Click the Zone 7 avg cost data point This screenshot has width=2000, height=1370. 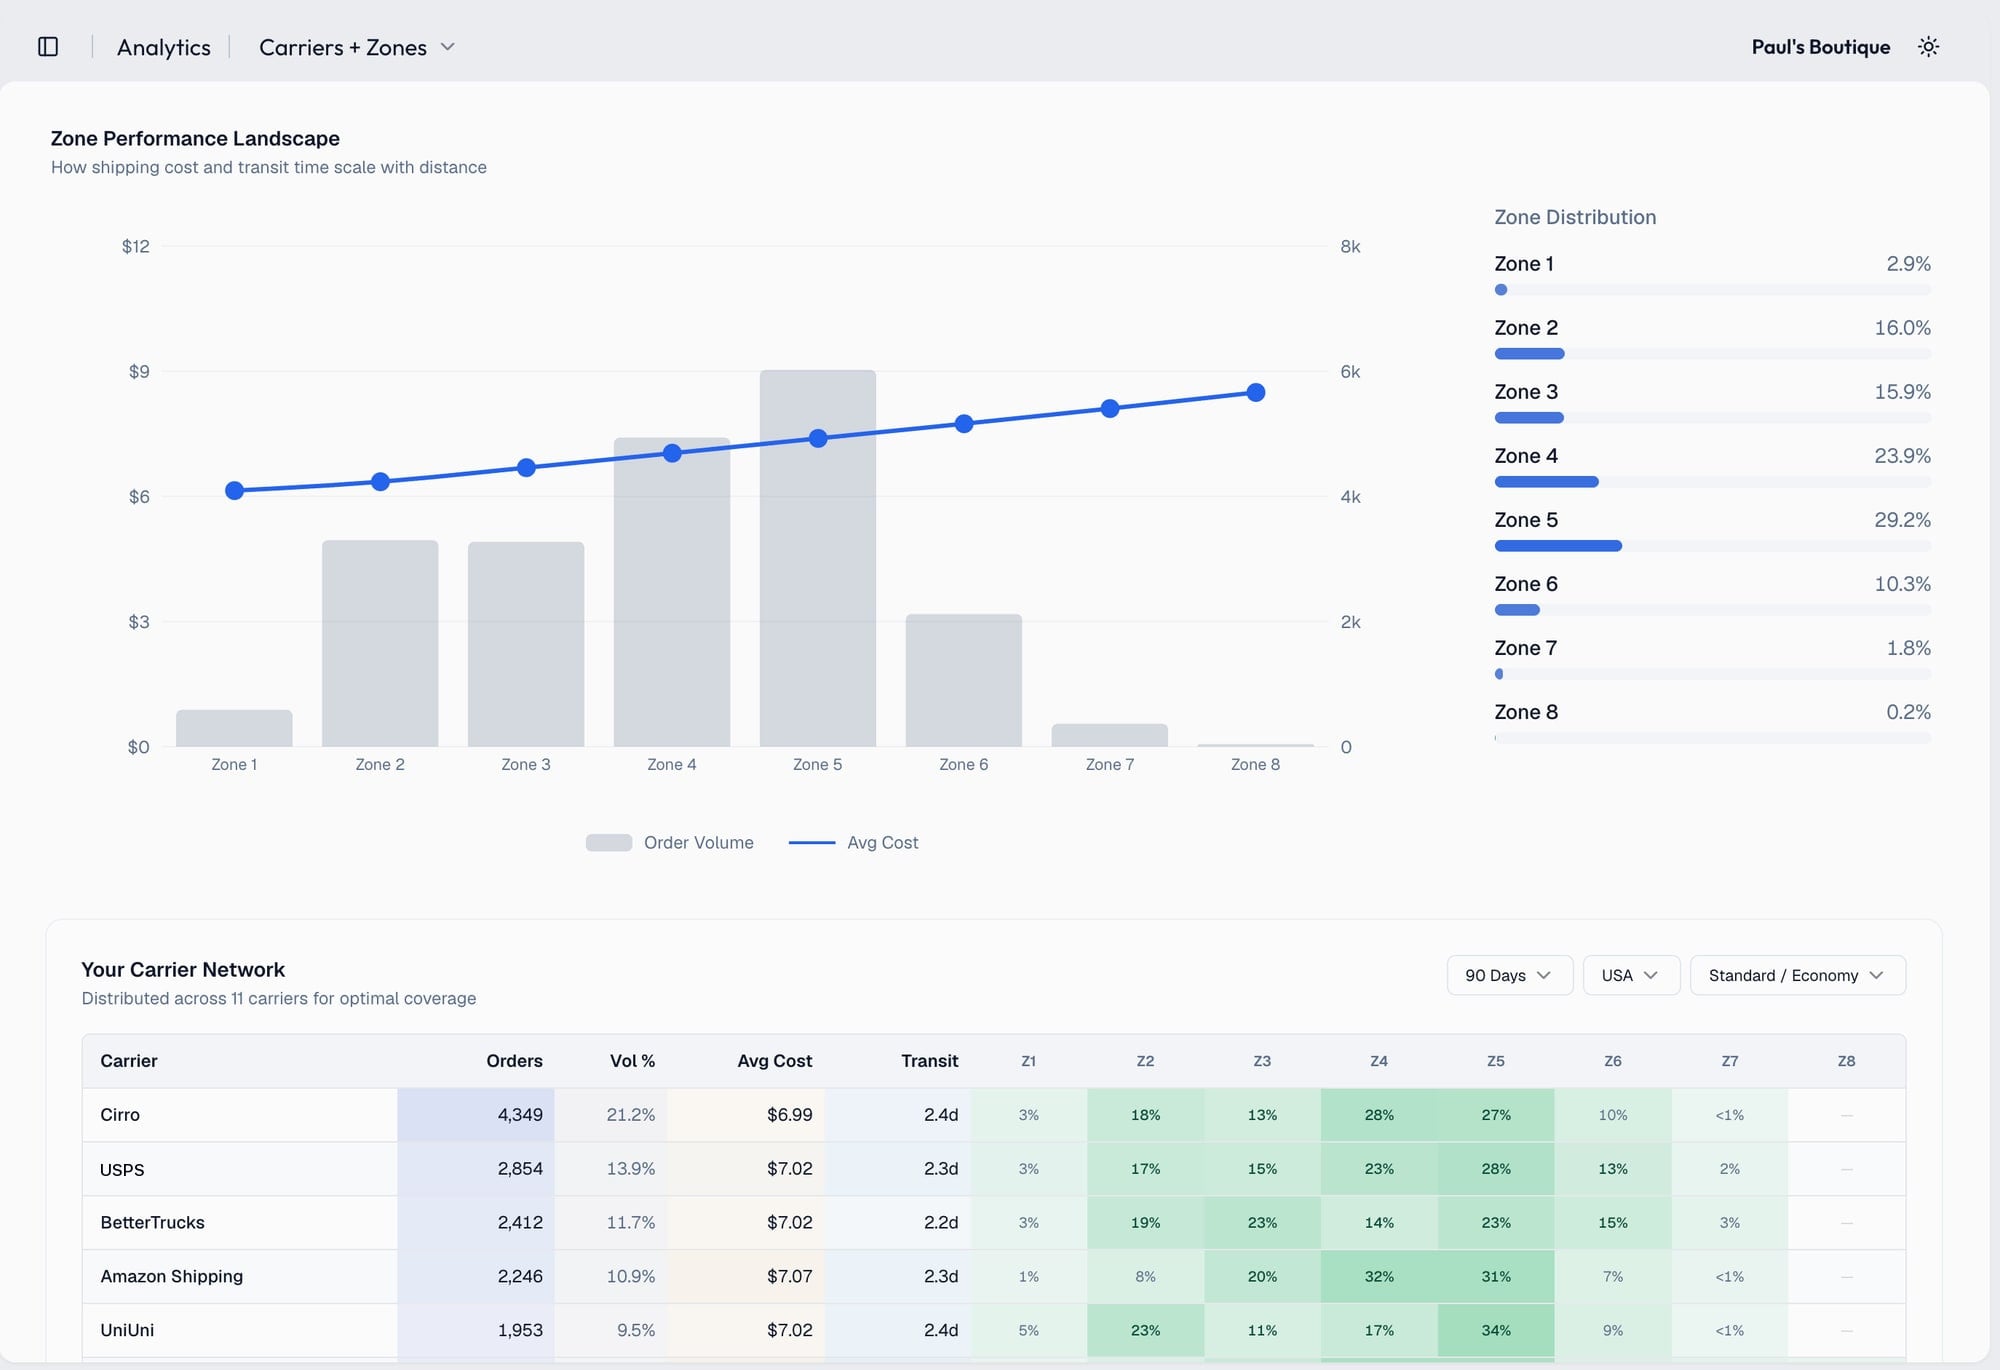coord(1110,408)
